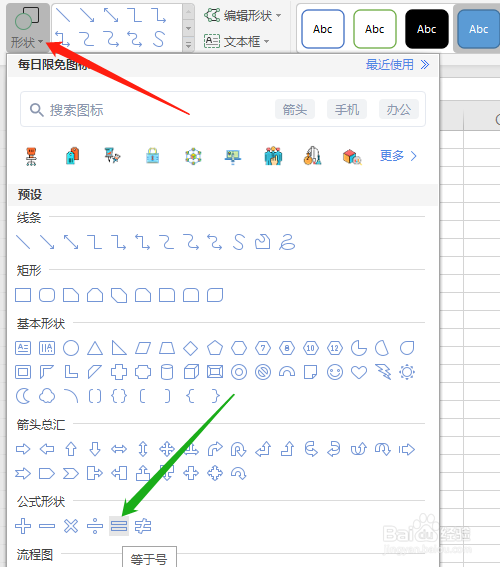The height and width of the screenshot is (567, 500).
Task: Select the U-turn arrow shape
Action: pyautogui.click(x=239, y=449)
